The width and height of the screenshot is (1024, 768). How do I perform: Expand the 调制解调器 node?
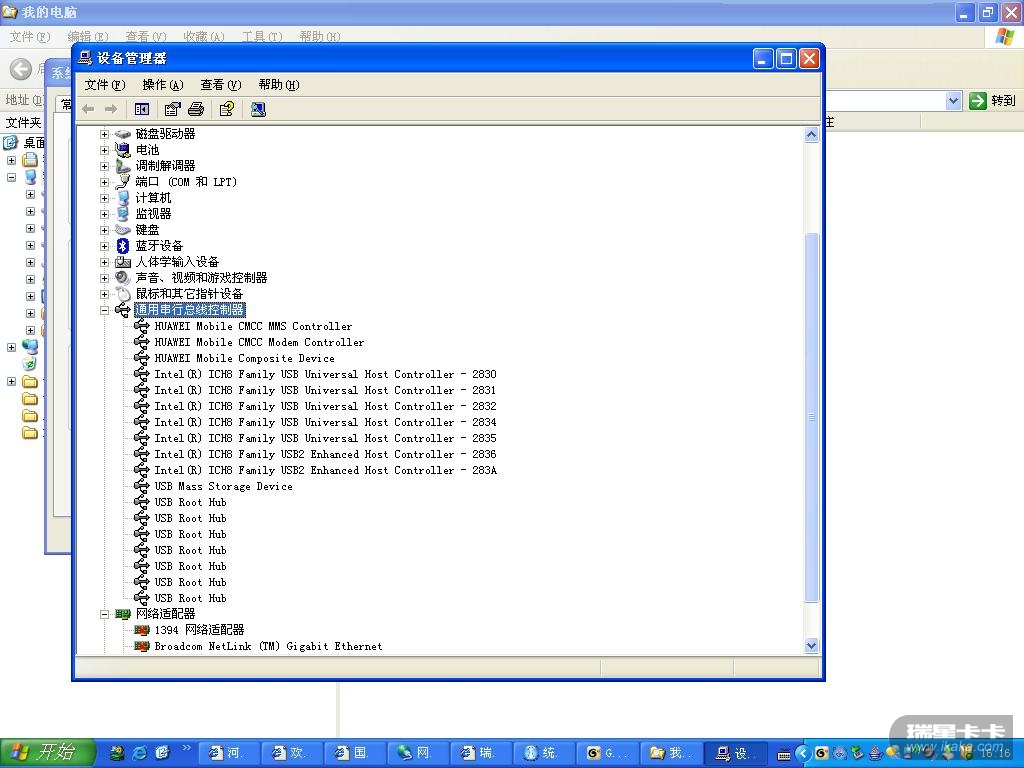tap(104, 166)
